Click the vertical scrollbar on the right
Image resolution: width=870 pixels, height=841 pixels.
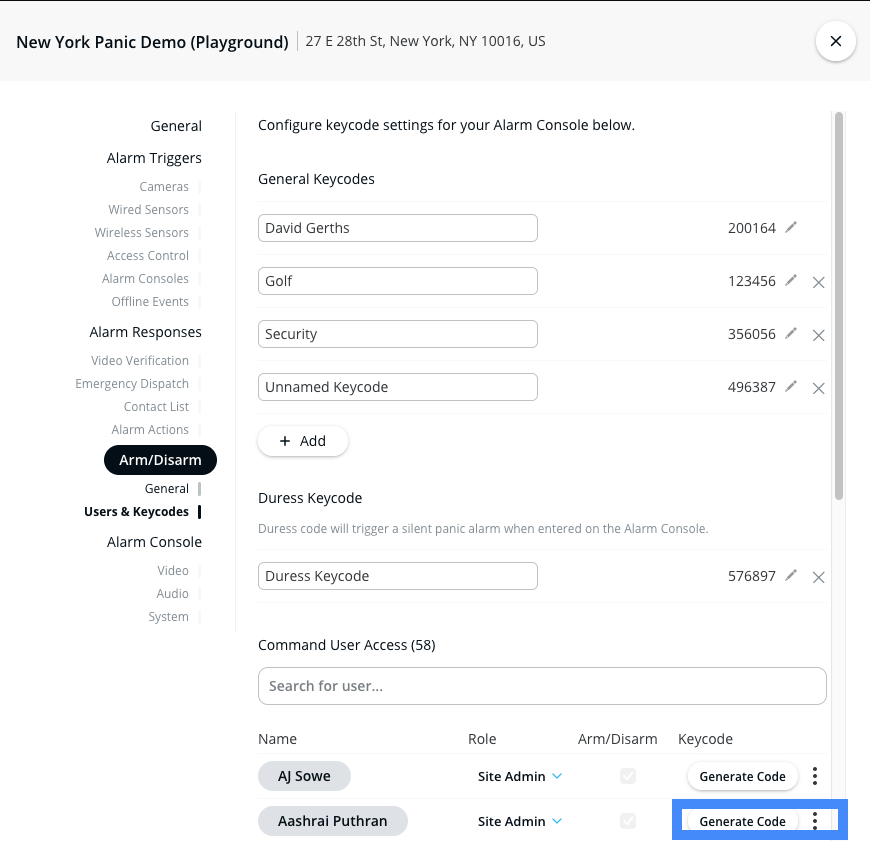pos(839,300)
